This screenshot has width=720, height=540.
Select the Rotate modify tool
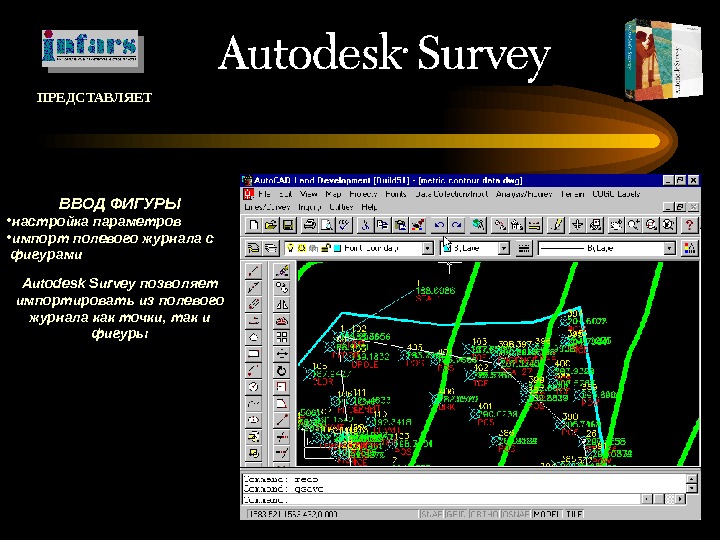(281, 370)
